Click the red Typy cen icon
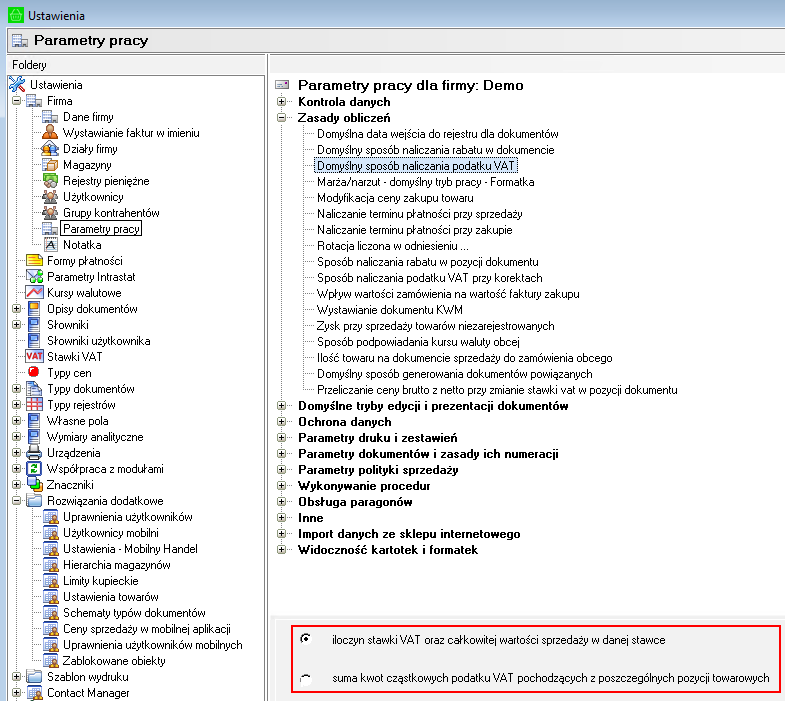Screen dimensions: 785x701 pos(34,373)
